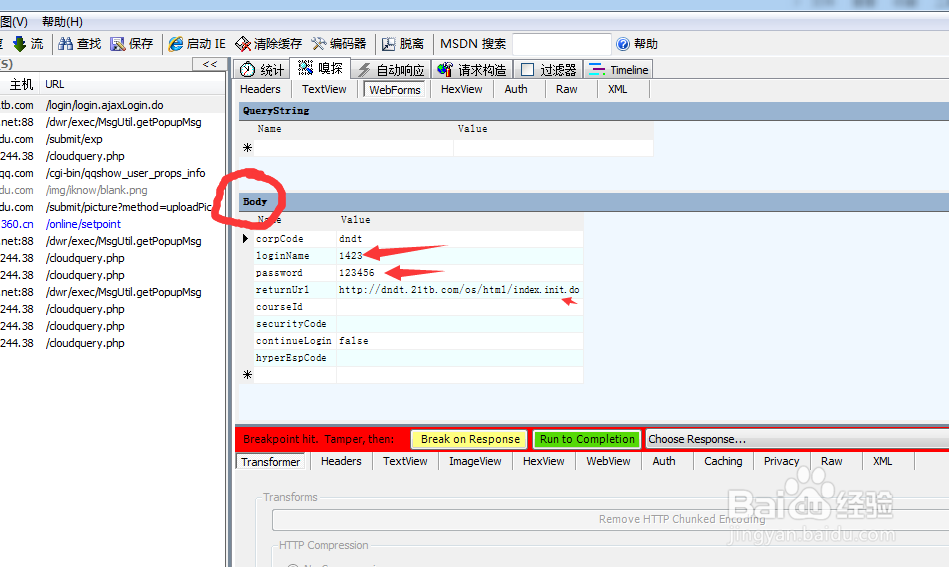The width and height of the screenshot is (949, 567).
Task: Select the /submit/exp session row
Action: (x=113, y=139)
